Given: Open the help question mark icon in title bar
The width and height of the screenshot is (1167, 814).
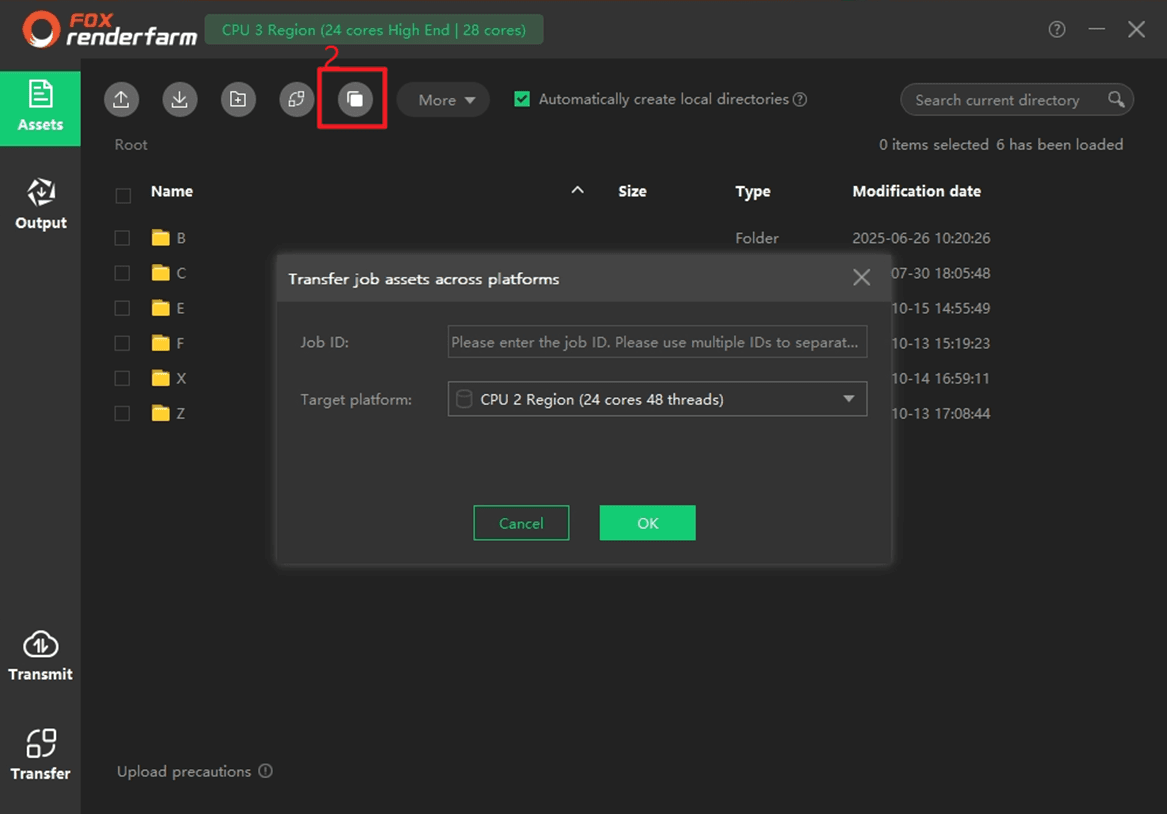Looking at the screenshot, I should (1056, 30).
